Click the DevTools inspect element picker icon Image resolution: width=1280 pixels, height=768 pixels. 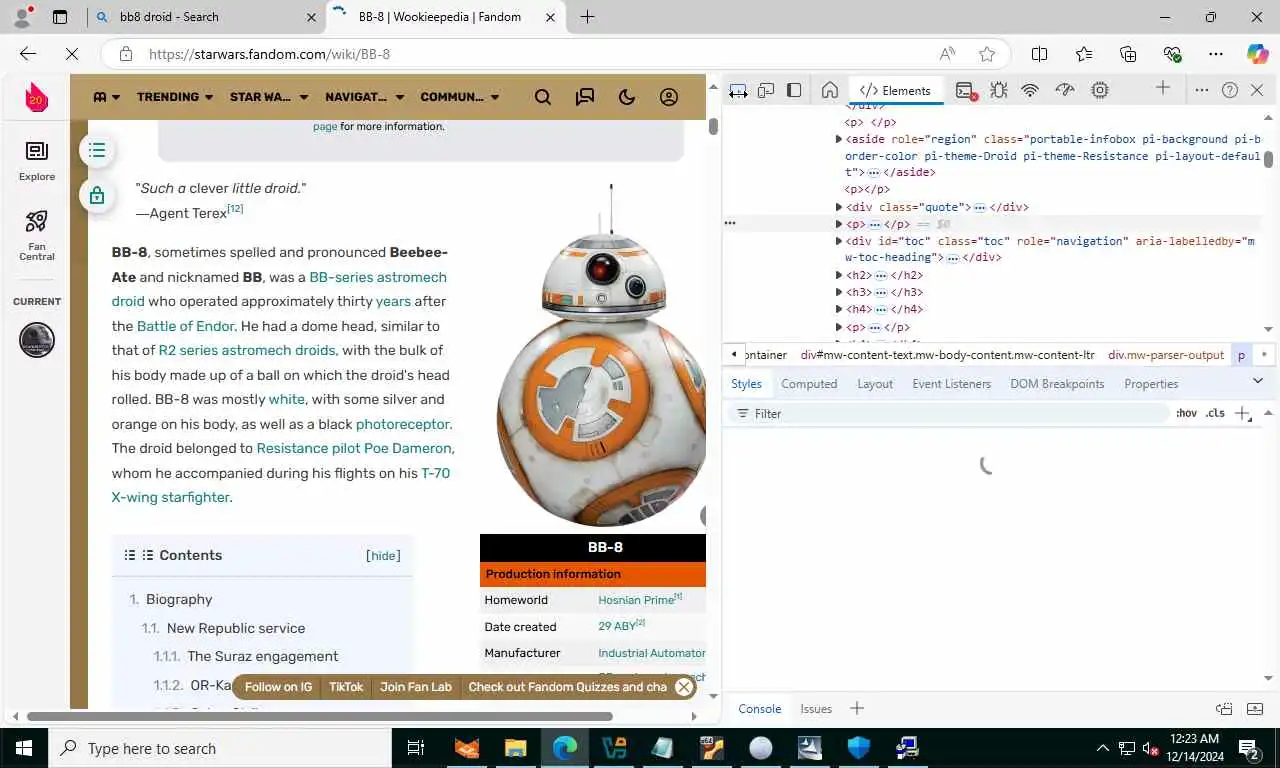click(x=738, y=91)
